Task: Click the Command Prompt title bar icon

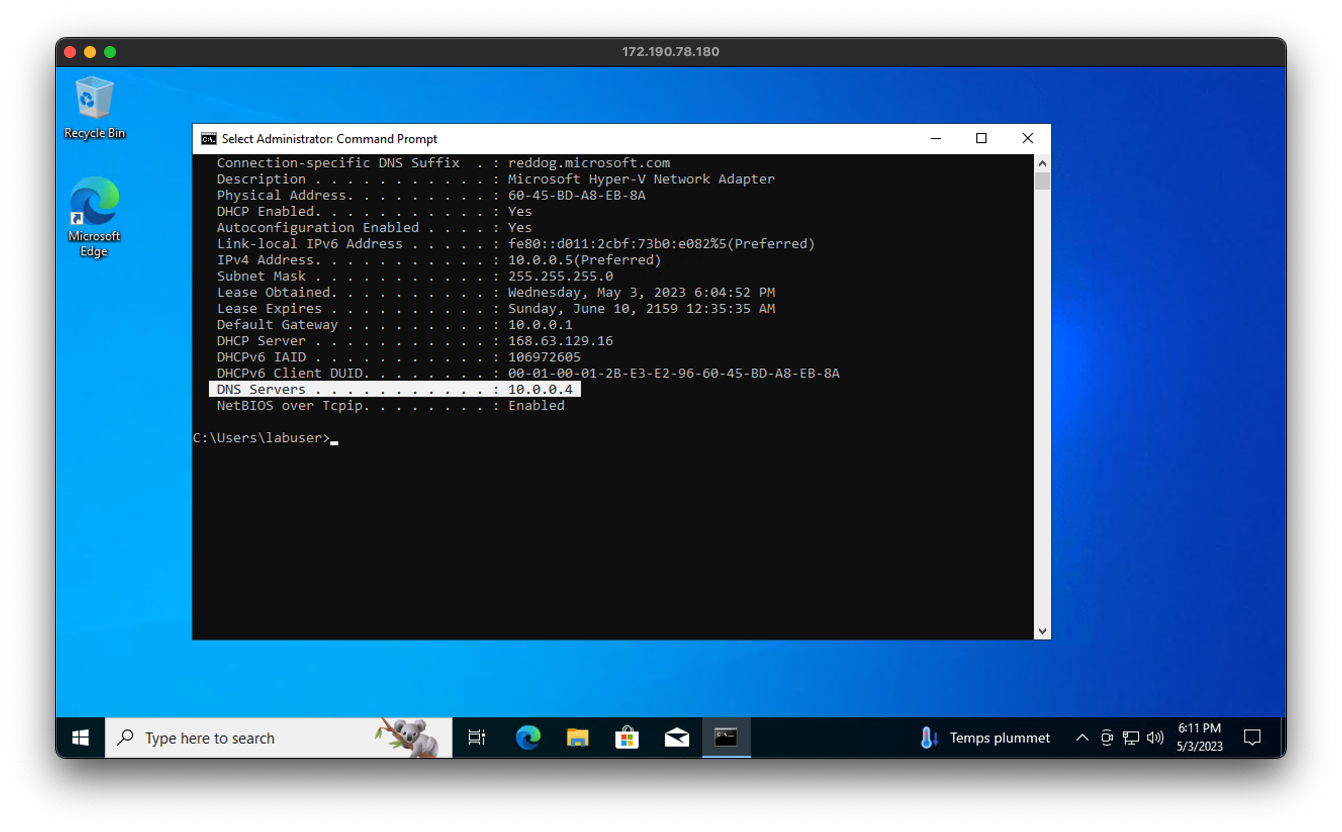Action: pyautogui.click(x=207, y=138)
